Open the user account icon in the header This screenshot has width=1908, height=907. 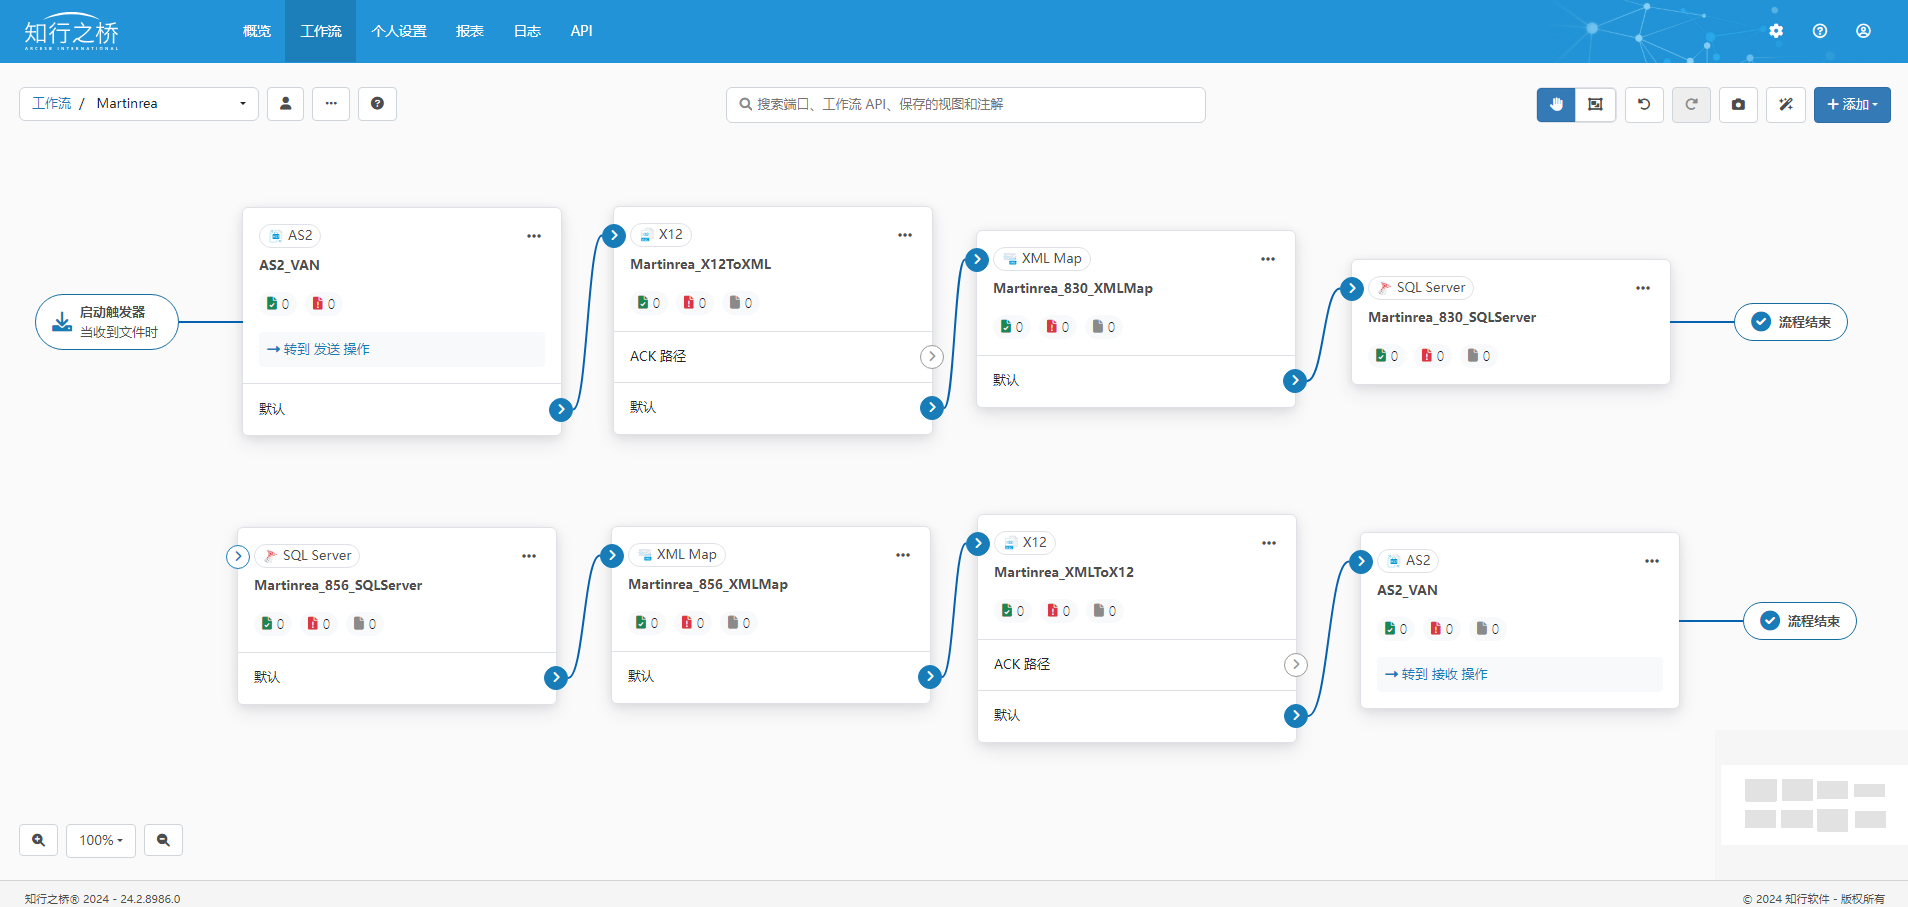pos(1863,31)
